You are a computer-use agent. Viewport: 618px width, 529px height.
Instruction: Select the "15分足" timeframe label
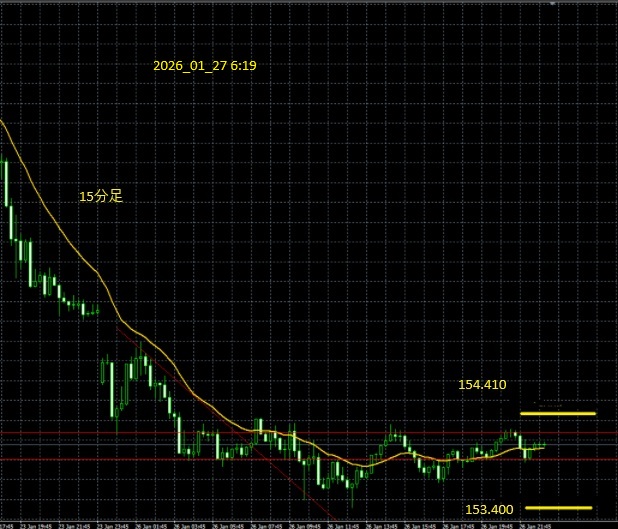click(101, 196)
